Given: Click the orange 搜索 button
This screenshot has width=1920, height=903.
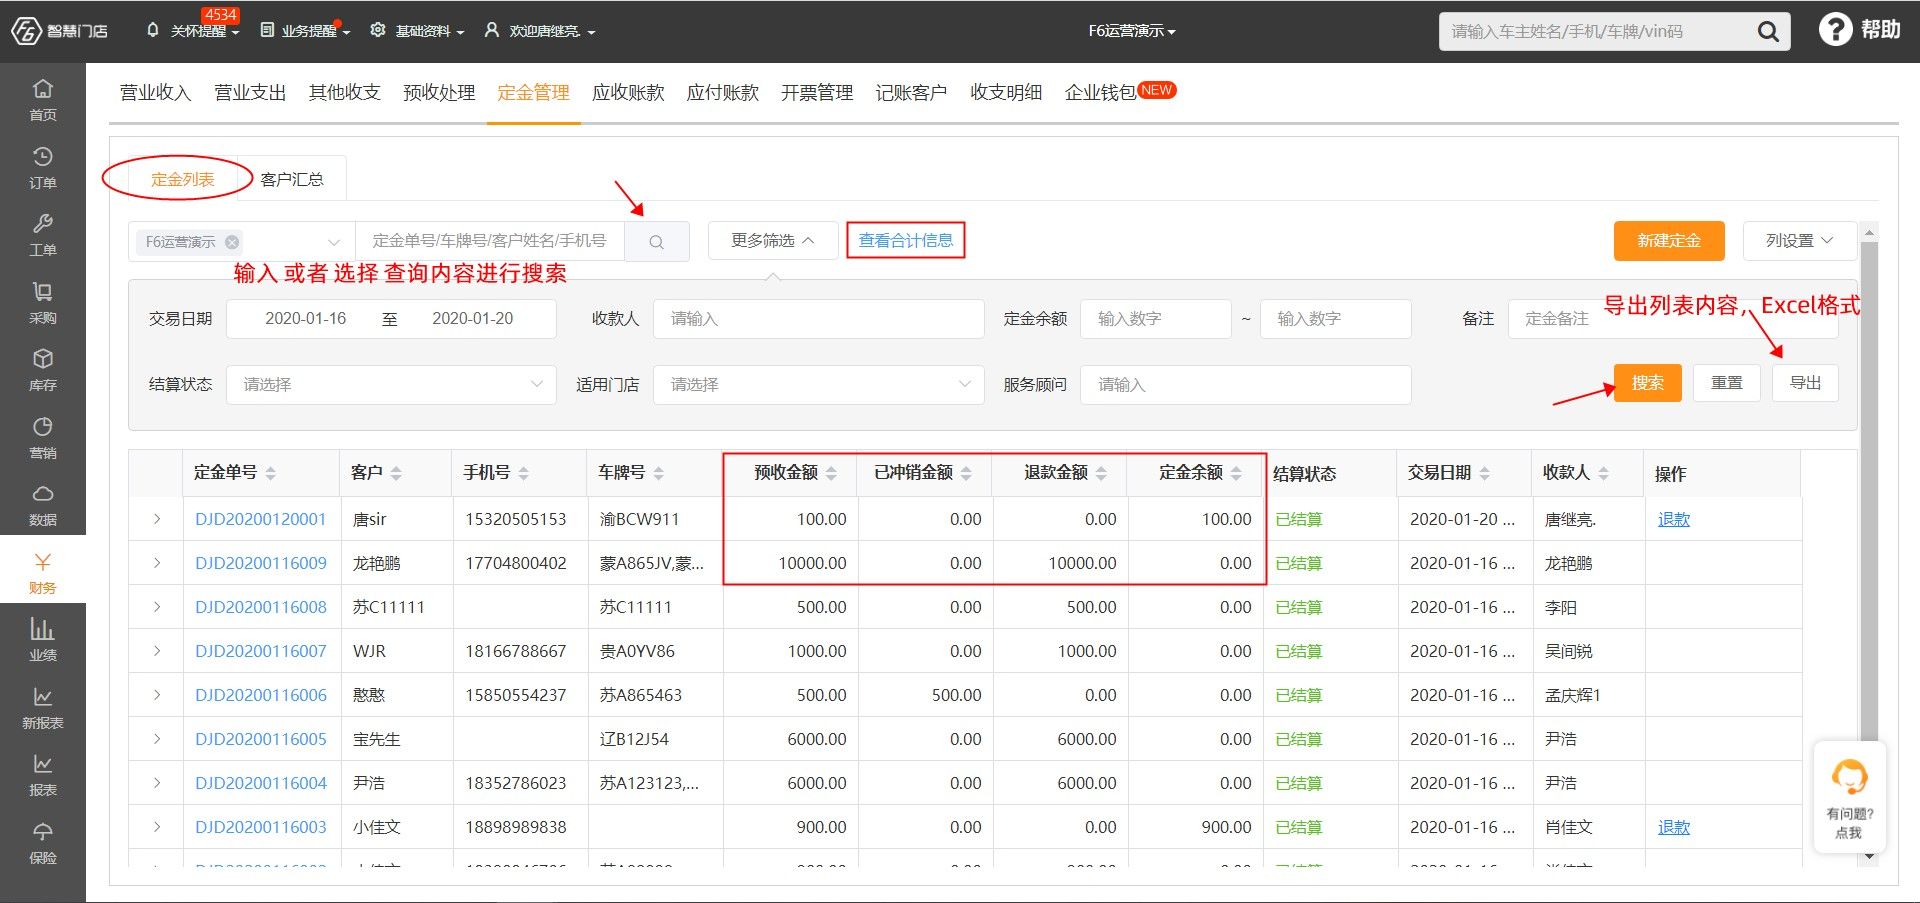Looking at the screenshot, I should coord(1648,383).
